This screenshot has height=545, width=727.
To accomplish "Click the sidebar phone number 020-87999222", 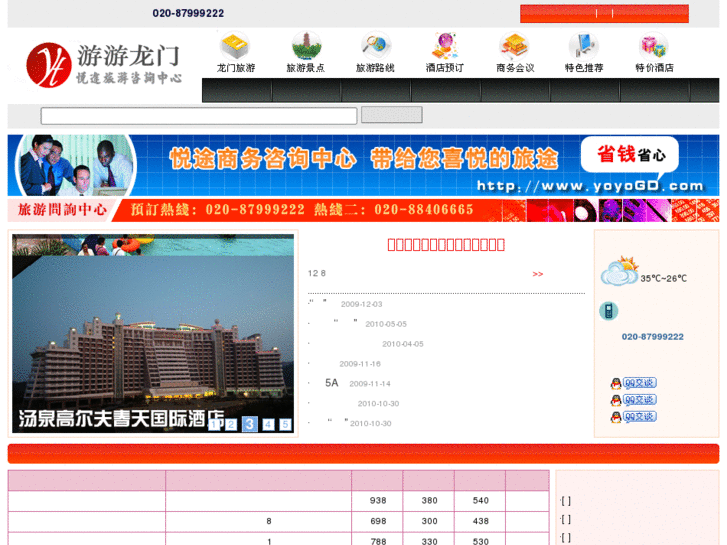I will pos(652,337).
